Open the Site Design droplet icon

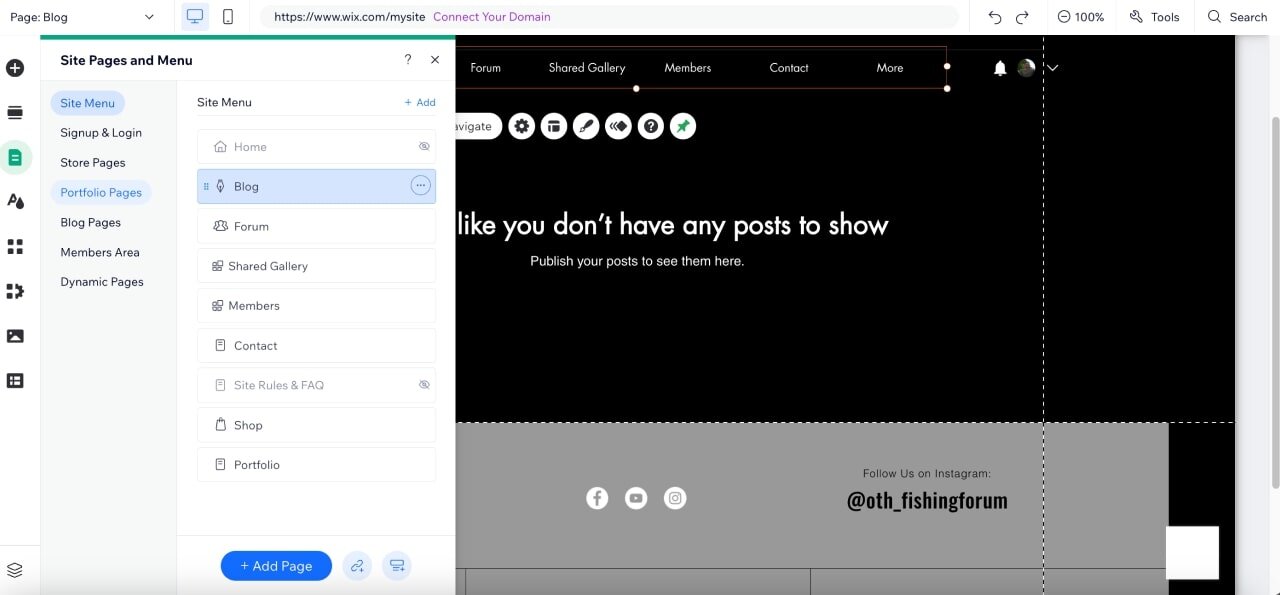(x=15, y=201)
